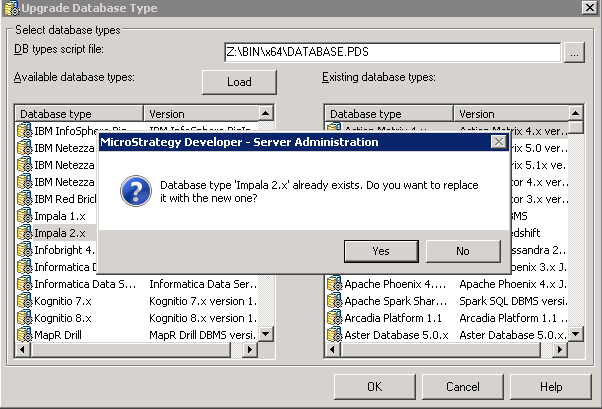This screenshot has width=602, height=409.
Task: Click the icon beside IBM Red Brick
Action: click(25, 199)
